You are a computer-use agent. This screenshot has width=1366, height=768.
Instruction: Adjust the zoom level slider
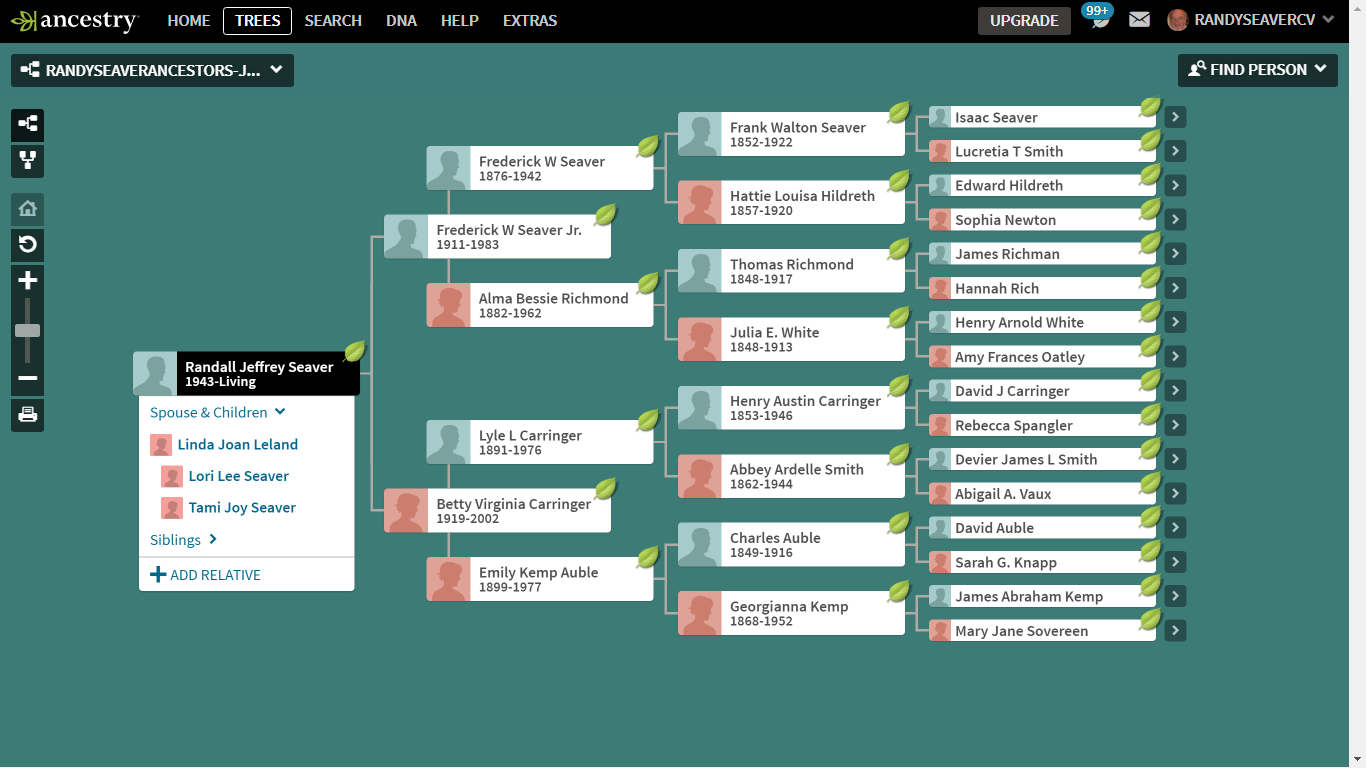point(27,330)
